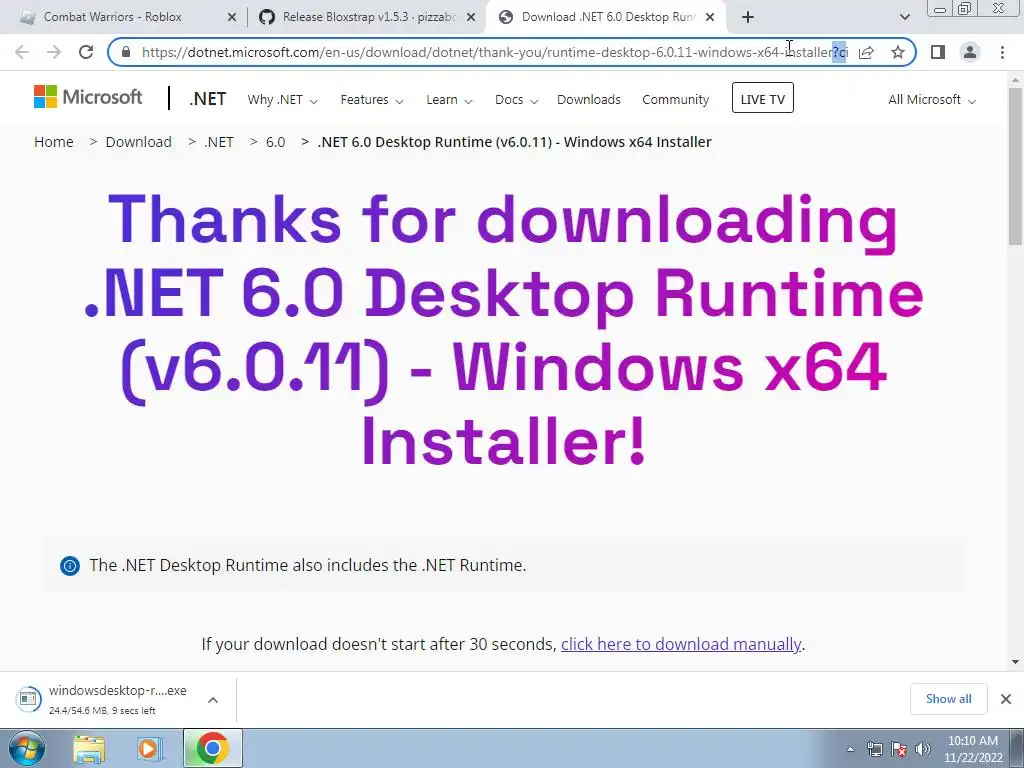The image size is (1024, 768).
Task: Open the Windows Start button
Action: point(27,748)
